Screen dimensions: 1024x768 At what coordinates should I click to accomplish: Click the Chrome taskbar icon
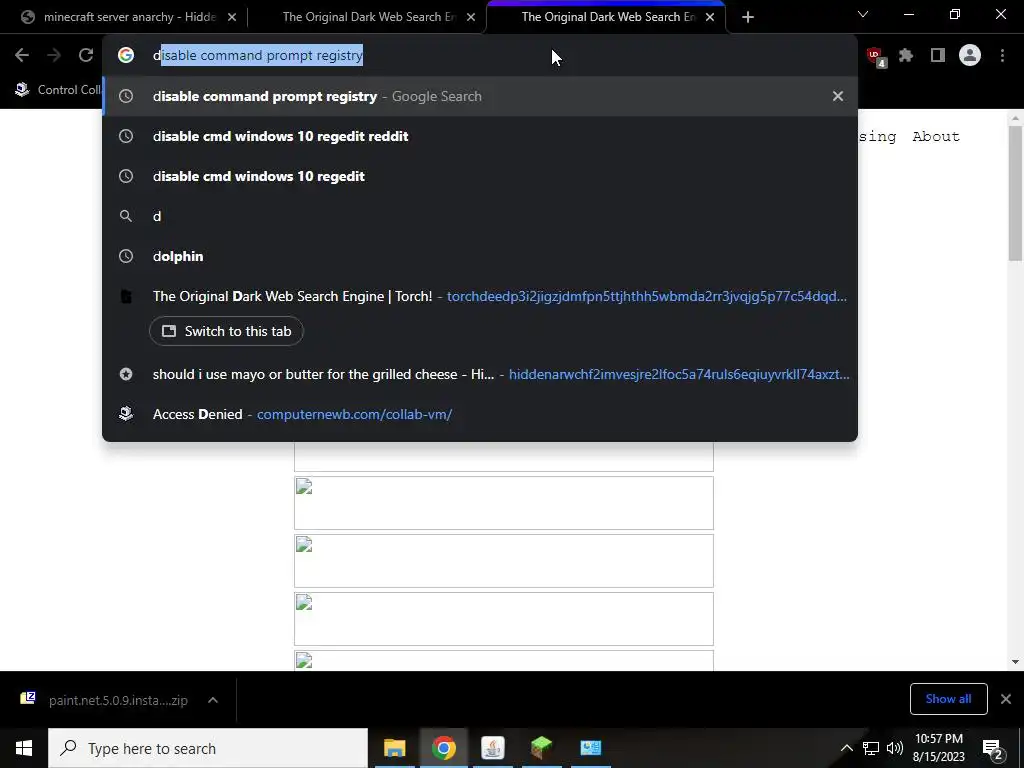[x=443, y=748]
